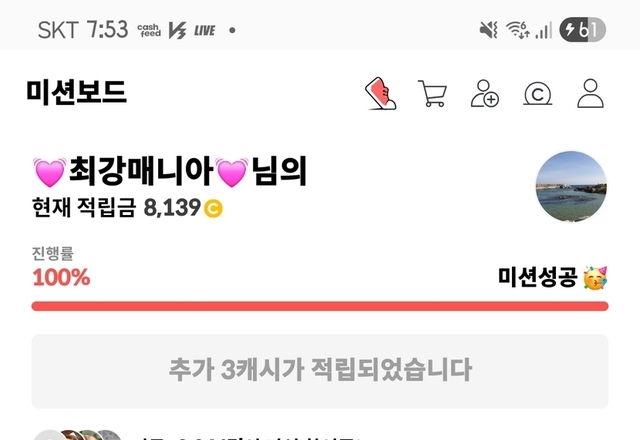This screenshot has height=440, width=640.
Task: Tap the Wi-Fi status icon
Action: click(x=518, y=30)
